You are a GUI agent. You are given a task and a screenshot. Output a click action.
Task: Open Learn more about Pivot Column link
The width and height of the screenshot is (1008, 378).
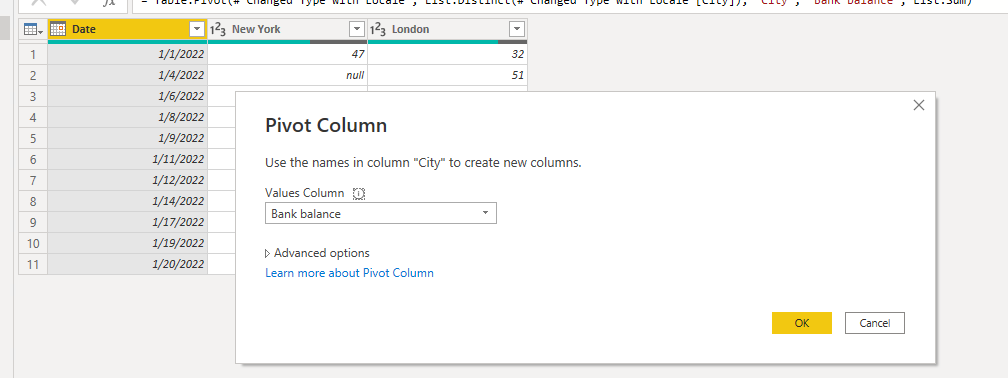[x=349, y=273]
